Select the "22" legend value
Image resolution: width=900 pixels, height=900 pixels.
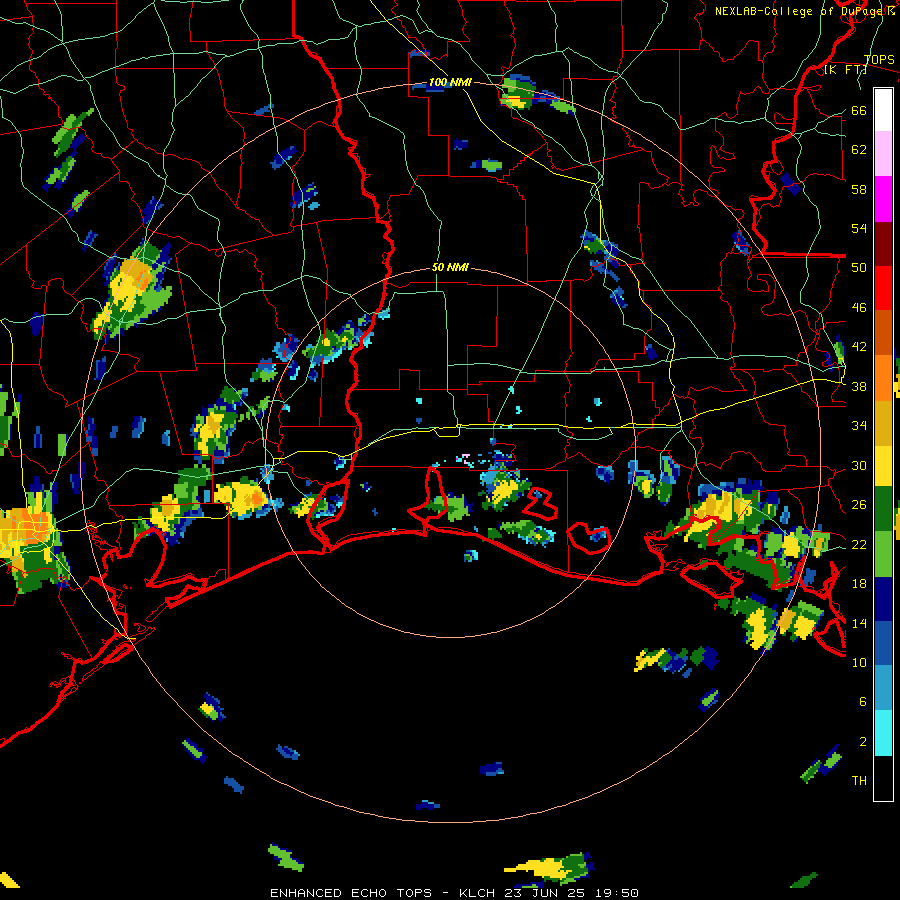[x=859, y=544]
